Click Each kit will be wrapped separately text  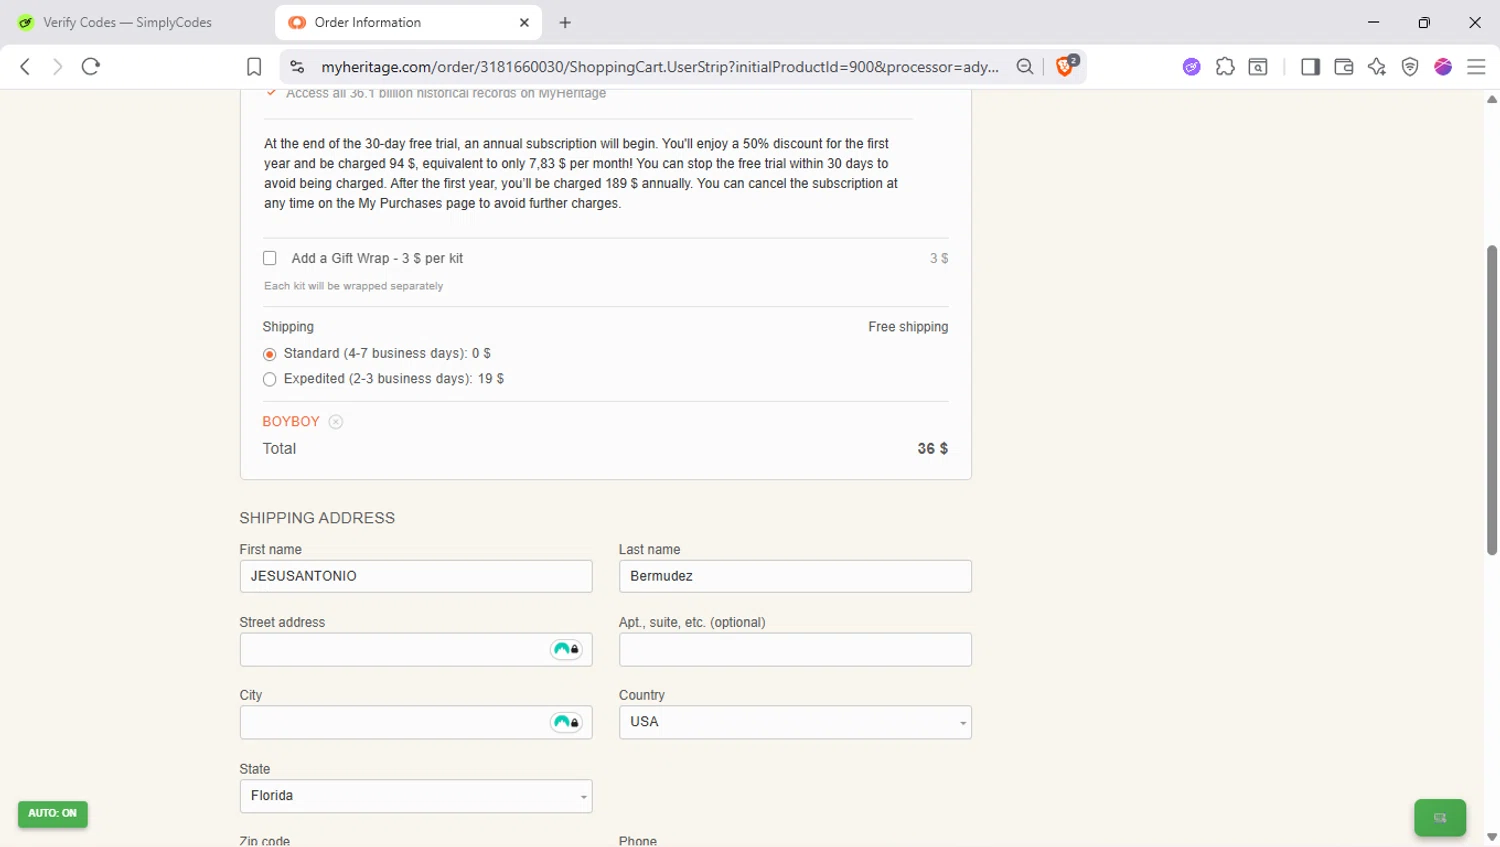353,286
